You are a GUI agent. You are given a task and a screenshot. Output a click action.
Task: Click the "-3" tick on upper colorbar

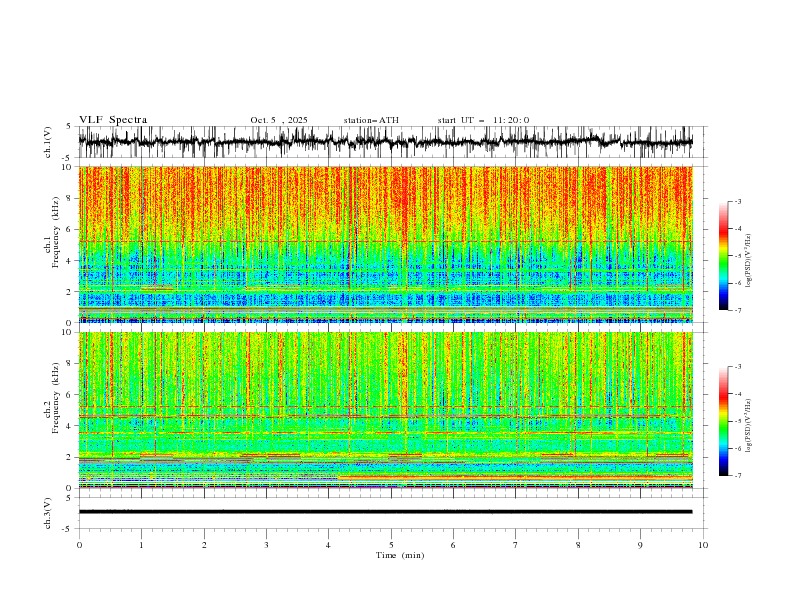[738, 201]
